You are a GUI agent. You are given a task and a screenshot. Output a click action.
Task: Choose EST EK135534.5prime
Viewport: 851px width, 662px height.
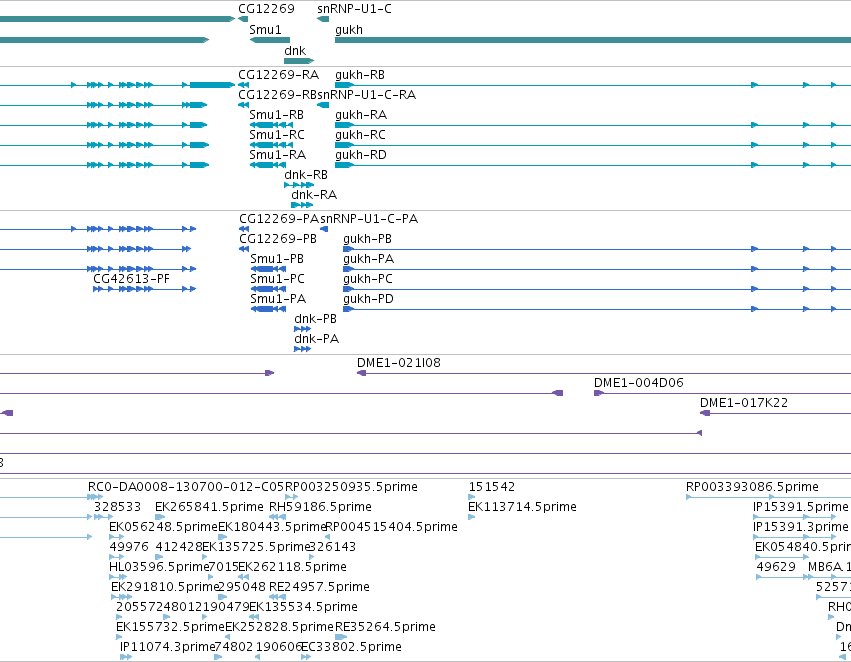[303, 607]
